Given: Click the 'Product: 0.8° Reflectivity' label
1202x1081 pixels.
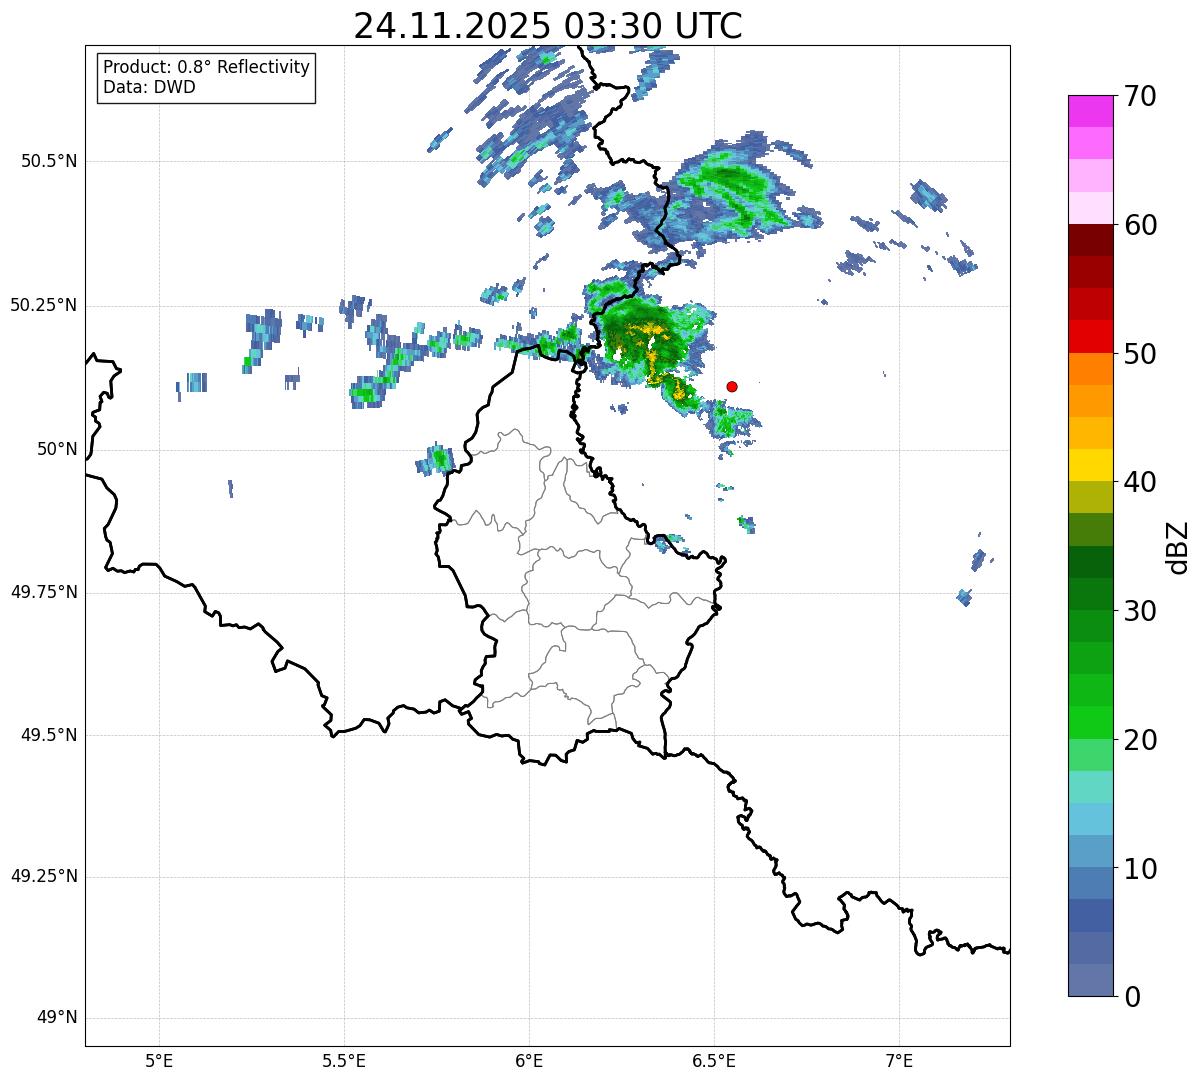Looking at the screenshot, I should pyautogui.click(x=207, y=67).
